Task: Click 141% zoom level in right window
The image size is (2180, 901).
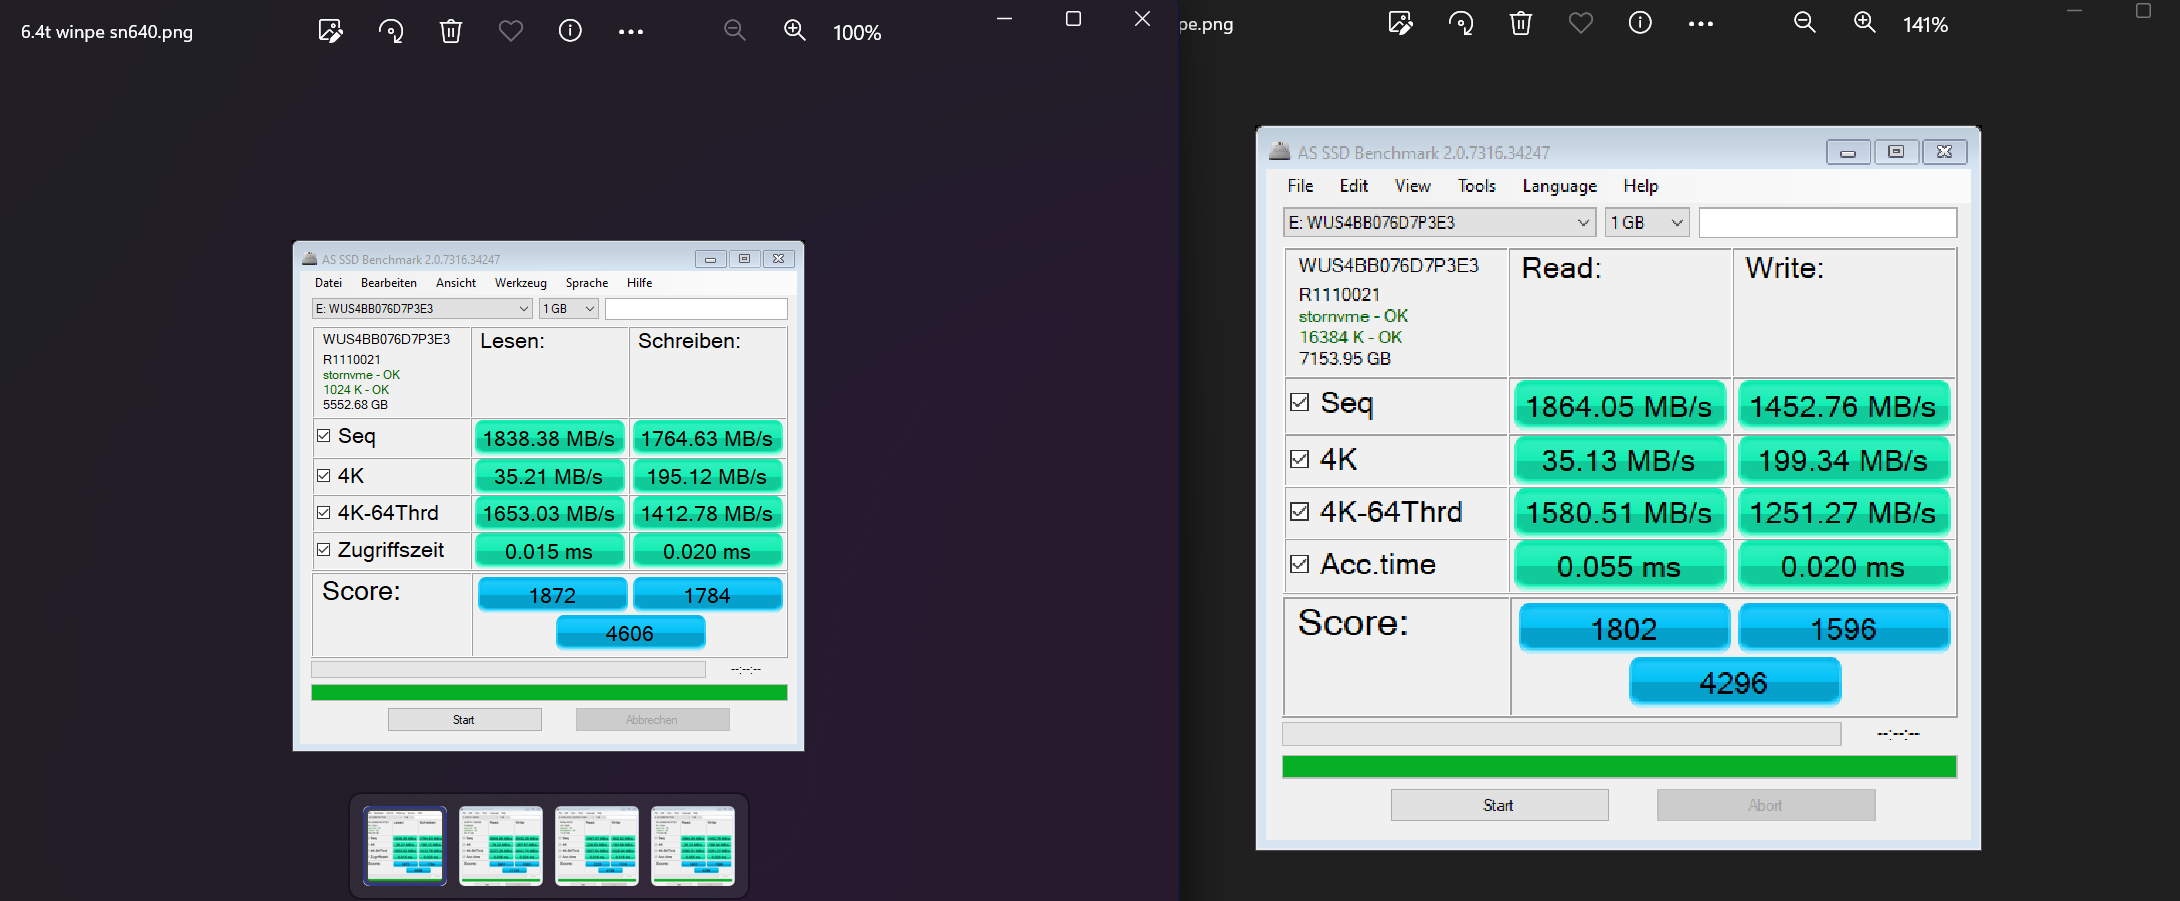Action: pos(1926,25)
